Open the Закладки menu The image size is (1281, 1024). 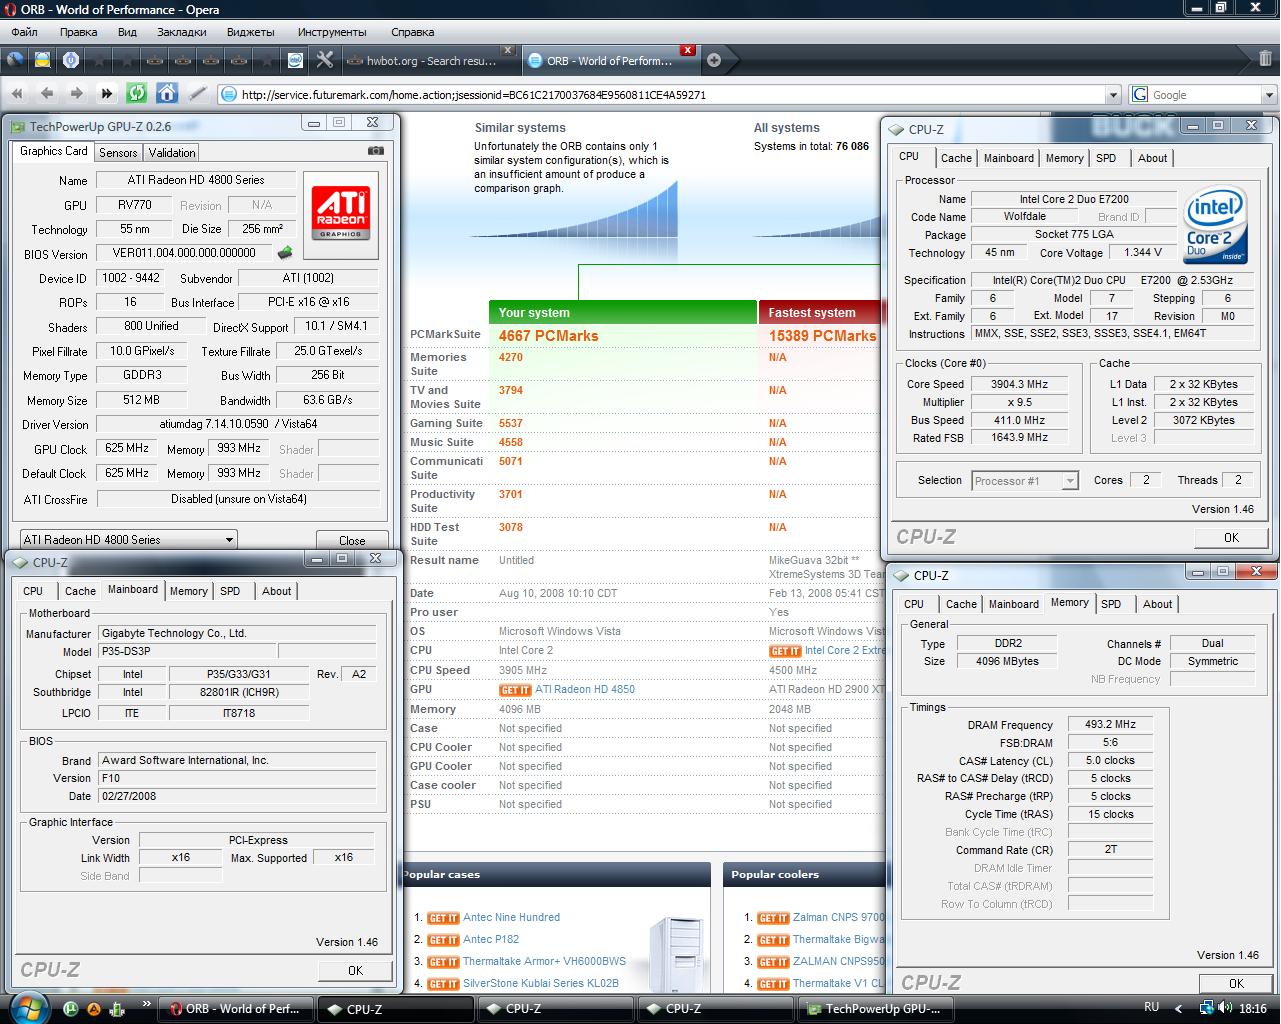click(181, 32)
